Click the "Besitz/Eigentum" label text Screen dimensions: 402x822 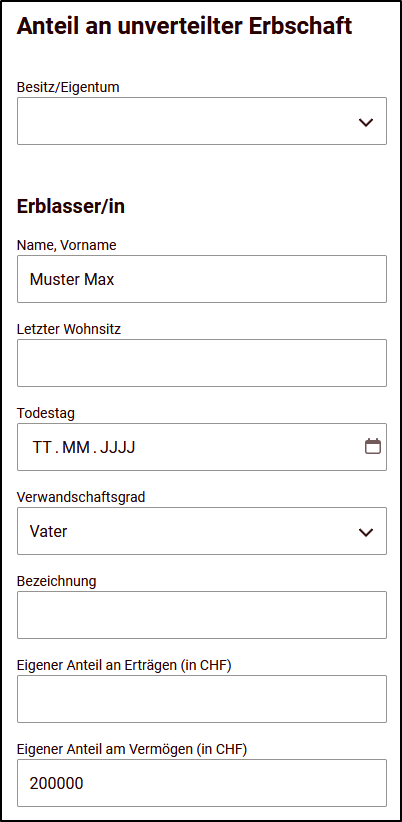[x=68, y=87]
